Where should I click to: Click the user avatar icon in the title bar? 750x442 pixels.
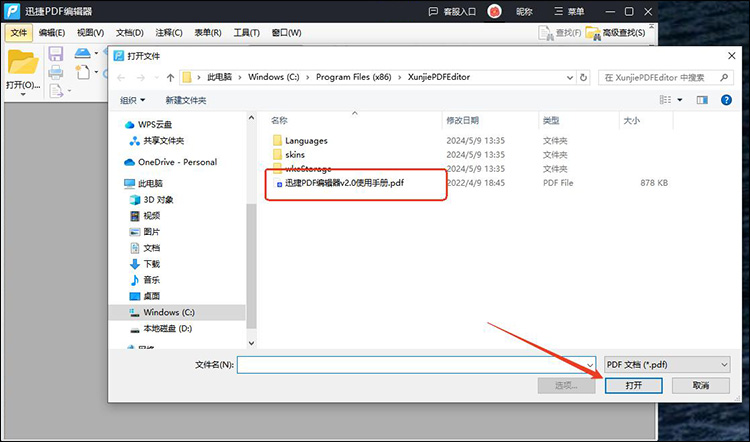click(x=494, y=11)
